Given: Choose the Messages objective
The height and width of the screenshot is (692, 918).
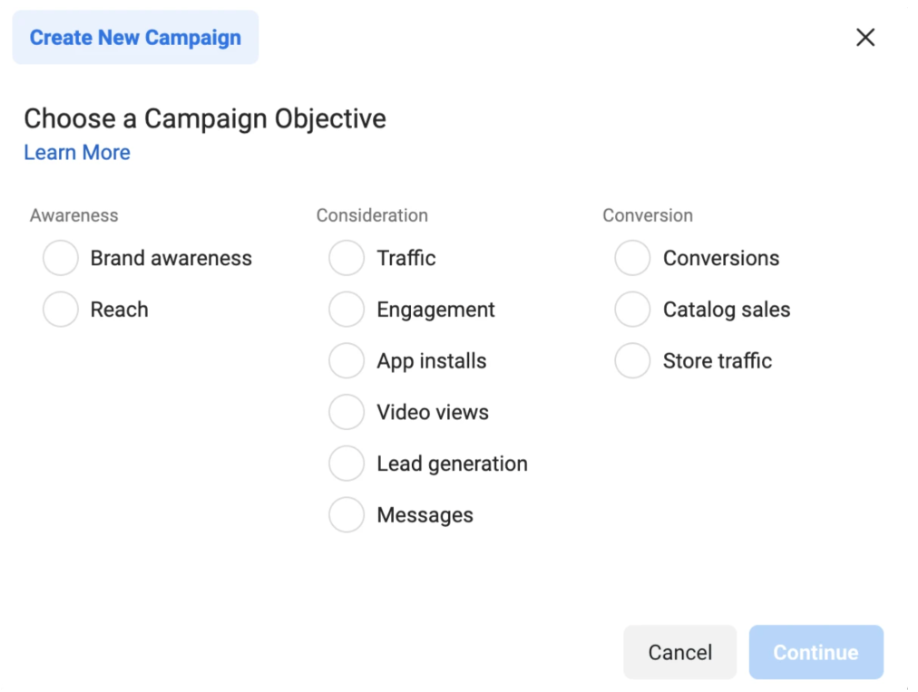Looking at the screenshot, I should coord(347,515).
